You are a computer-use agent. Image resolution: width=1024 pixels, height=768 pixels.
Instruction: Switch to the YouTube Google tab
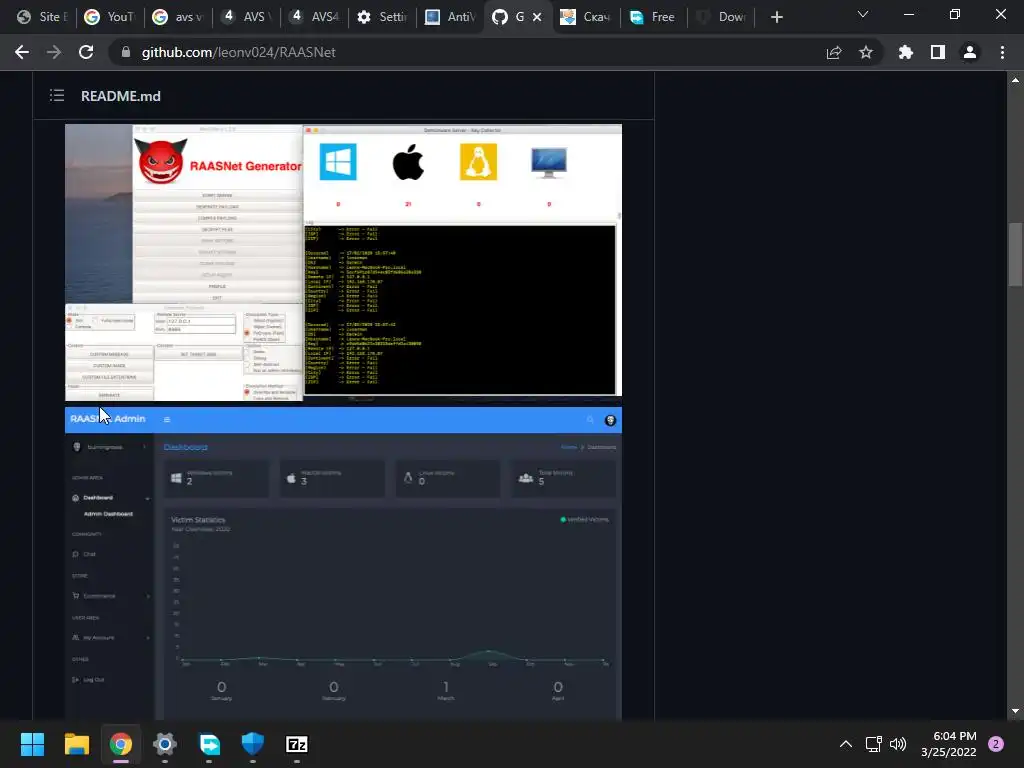pyautogui.click(x=110, y=17)
